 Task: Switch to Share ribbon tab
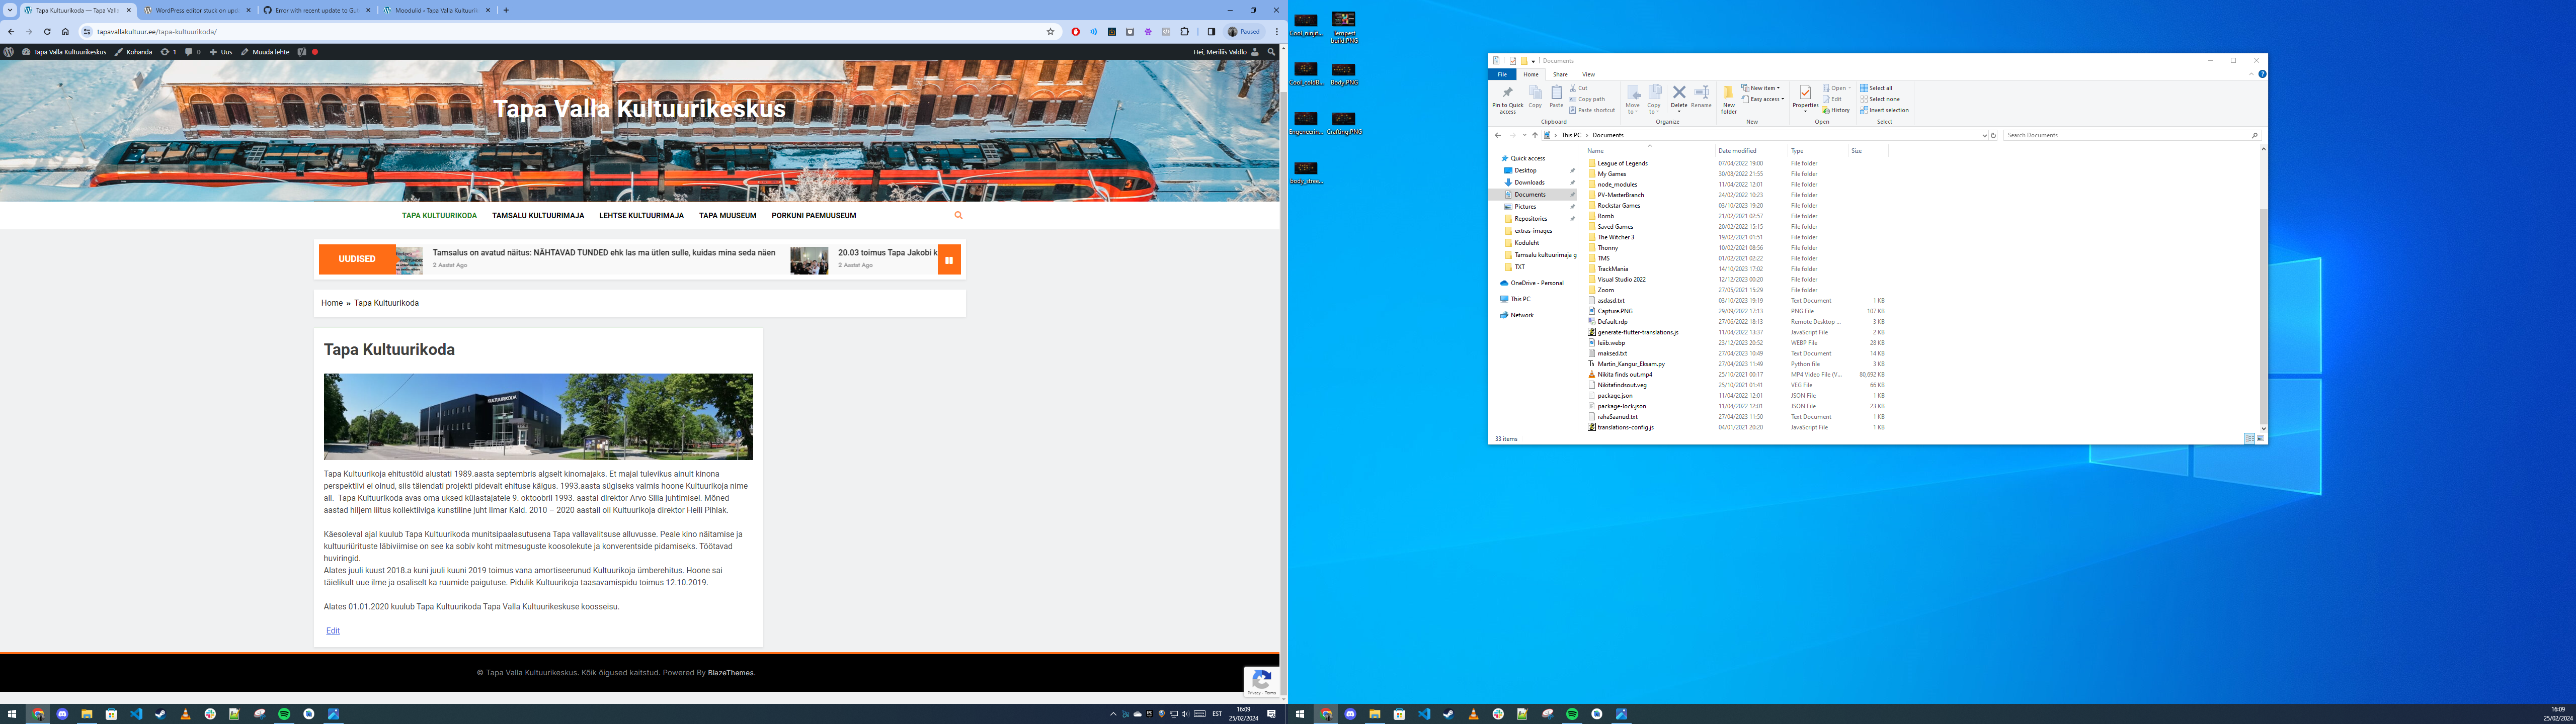[1560, 74]
